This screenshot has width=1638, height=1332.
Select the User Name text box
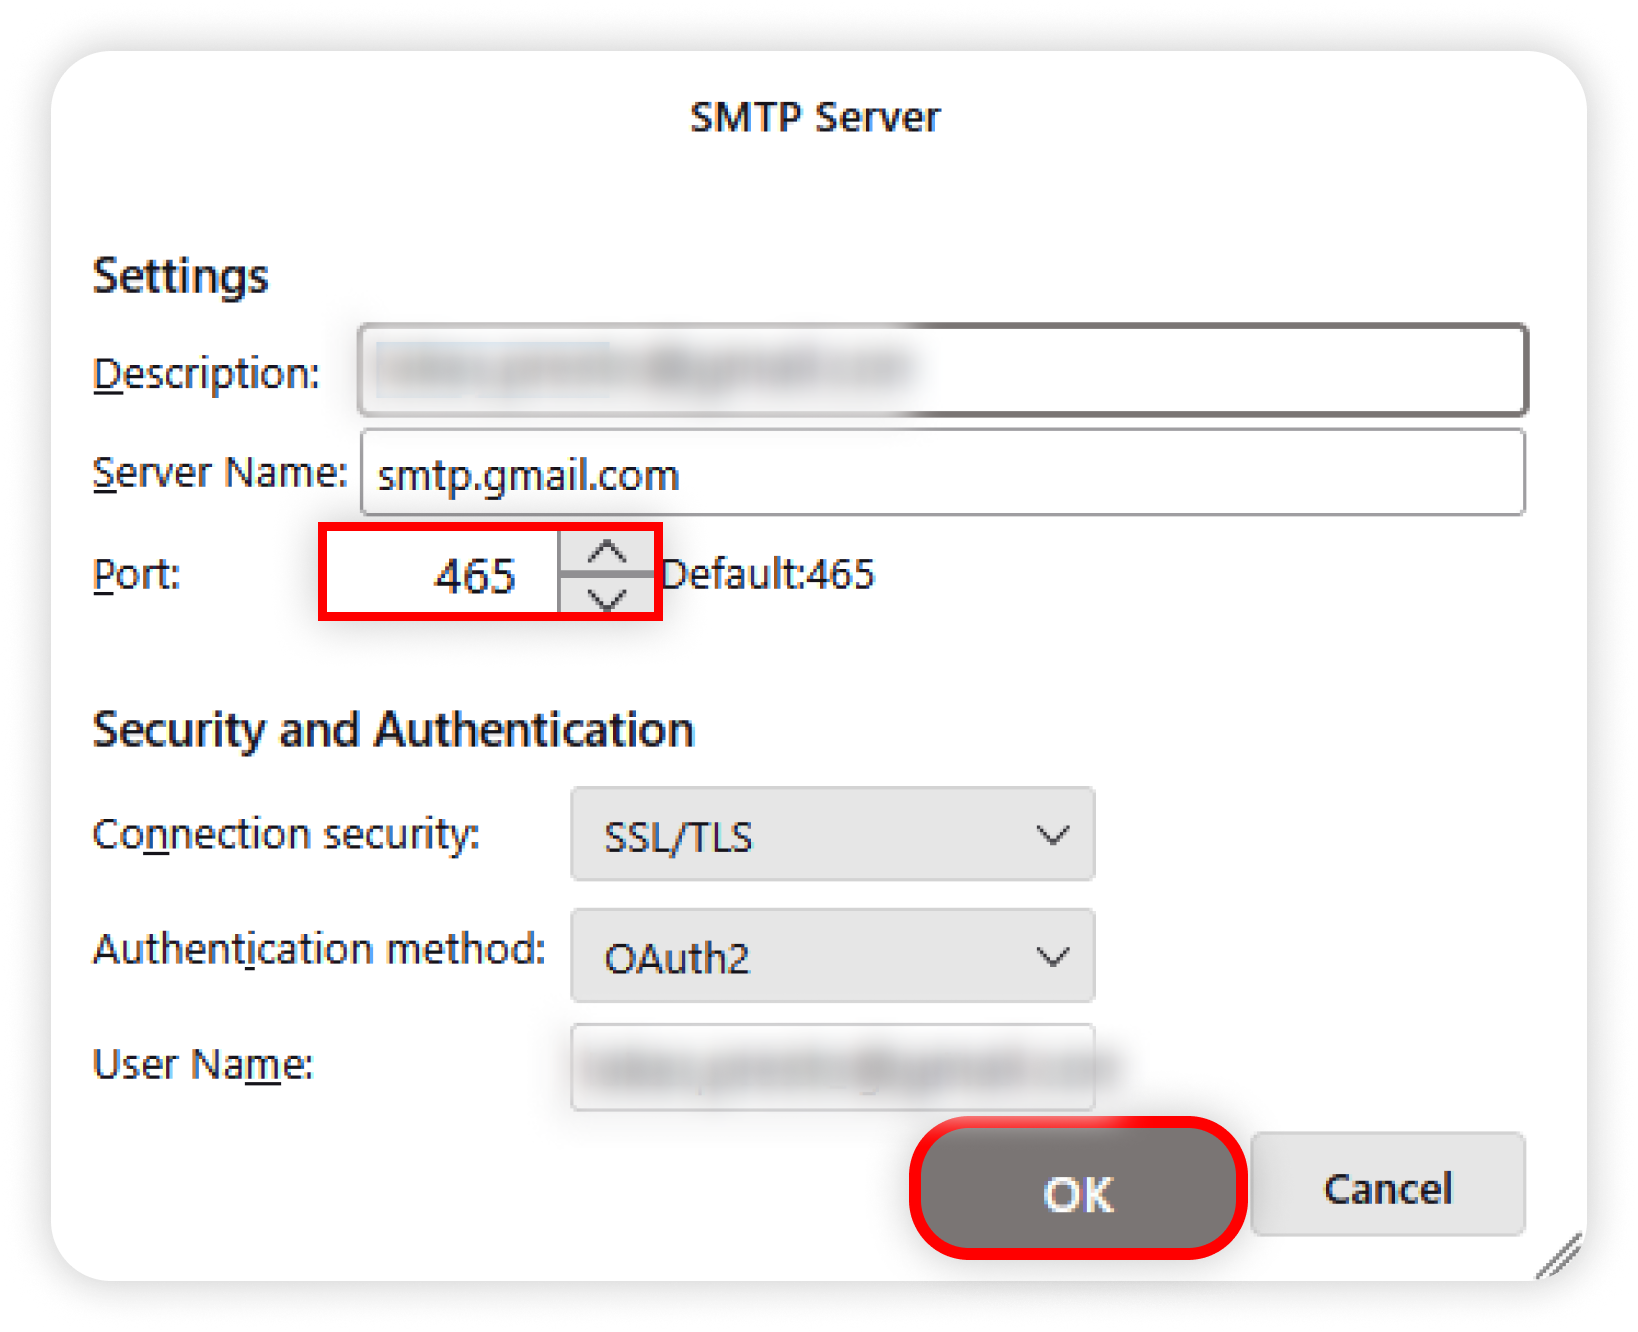pyautogui.click(x=832, y=1067)
